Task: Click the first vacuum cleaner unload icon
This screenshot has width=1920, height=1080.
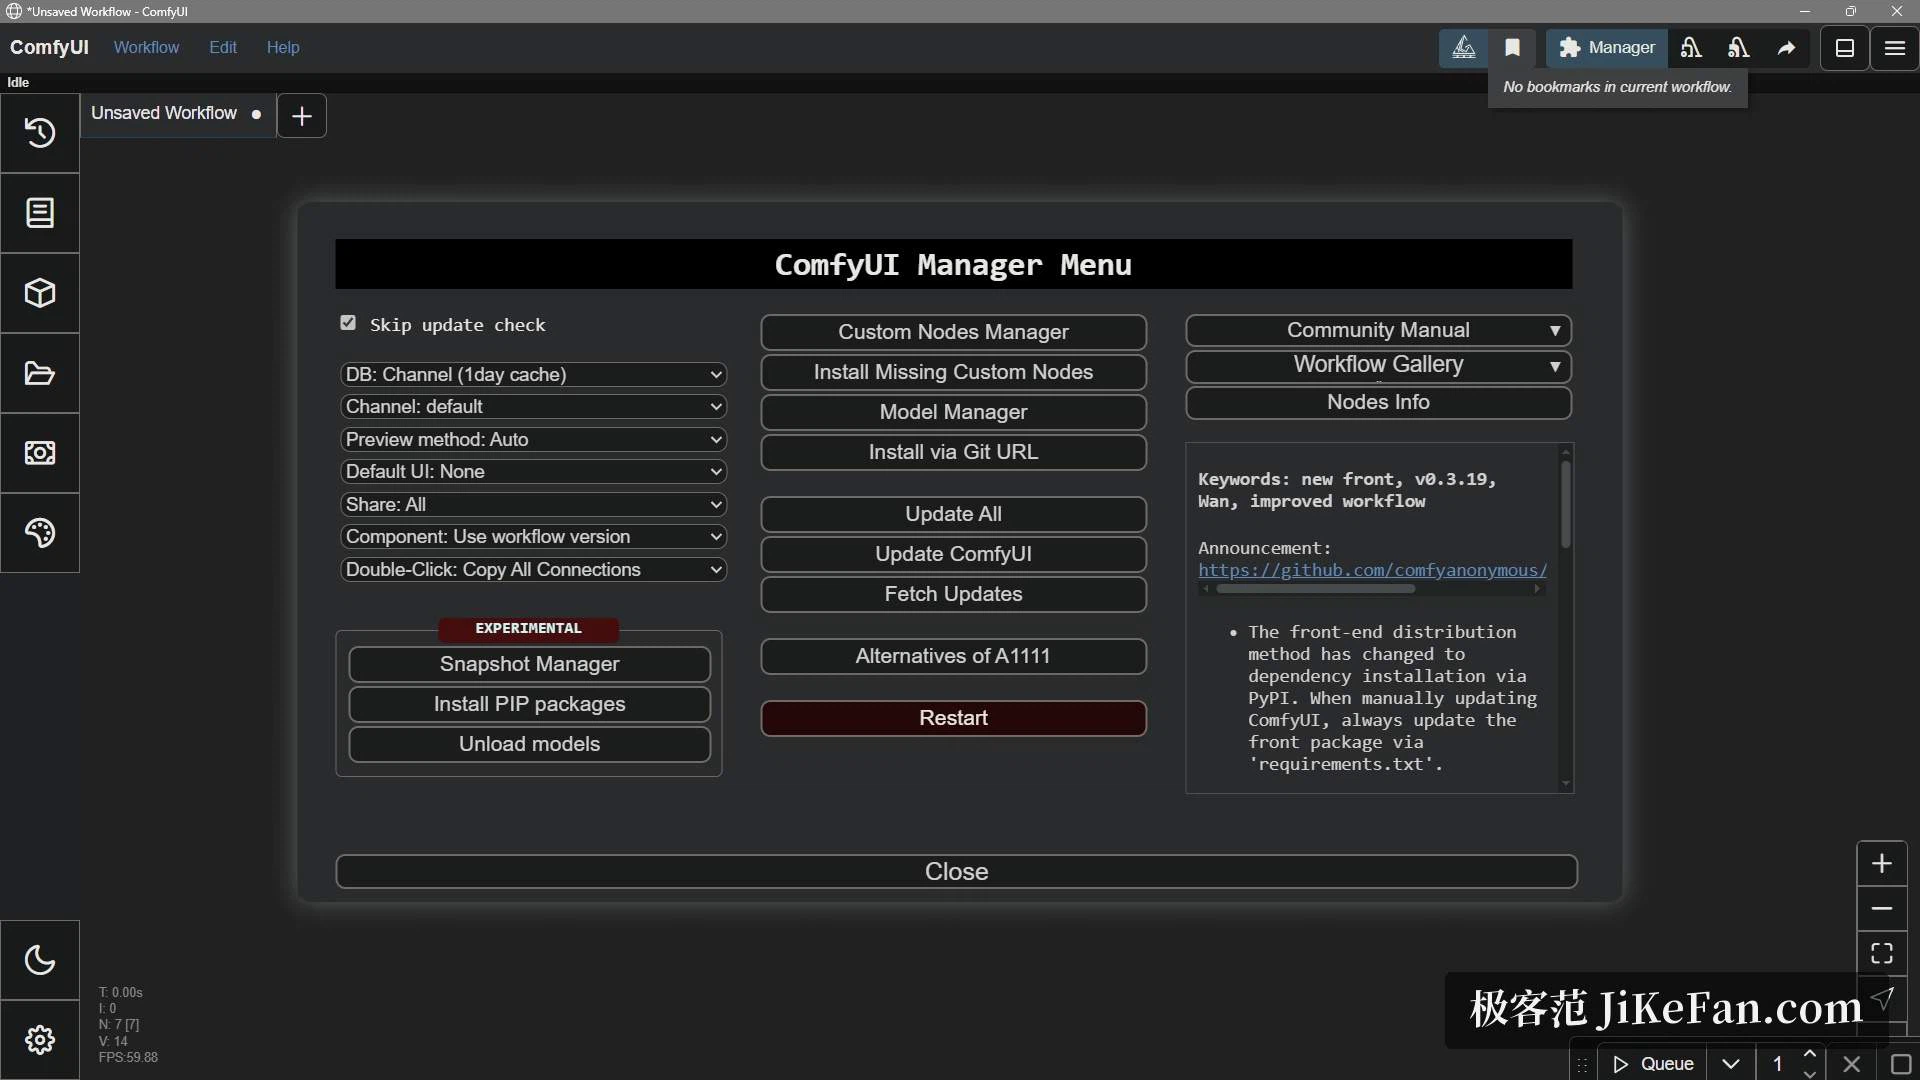Action: (1691, 47)
